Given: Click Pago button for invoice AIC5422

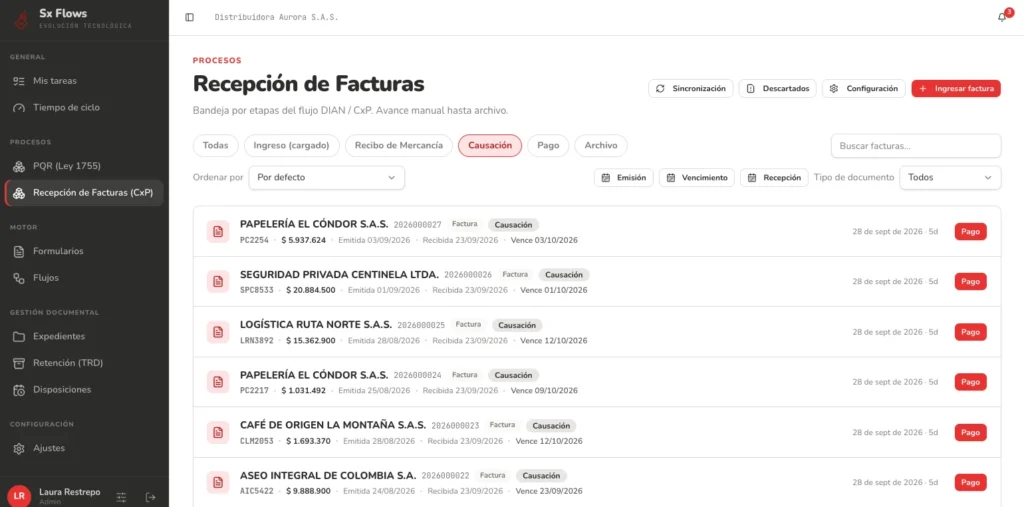Looking at the screenshot, I should click(x=970, y=482).
